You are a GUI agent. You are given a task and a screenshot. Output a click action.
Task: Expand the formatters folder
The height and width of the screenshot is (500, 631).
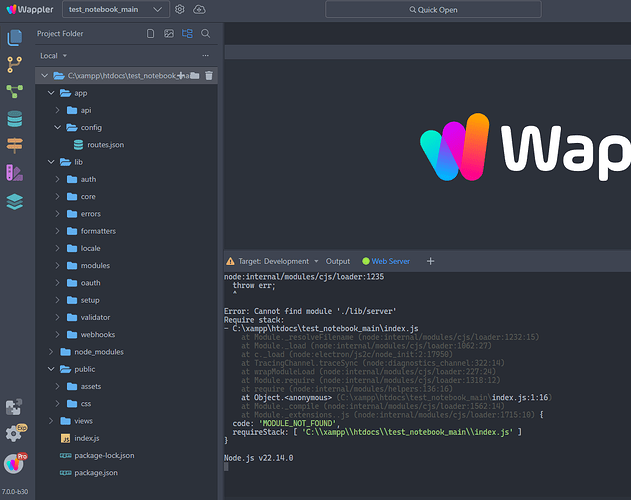tap(58, 231)
